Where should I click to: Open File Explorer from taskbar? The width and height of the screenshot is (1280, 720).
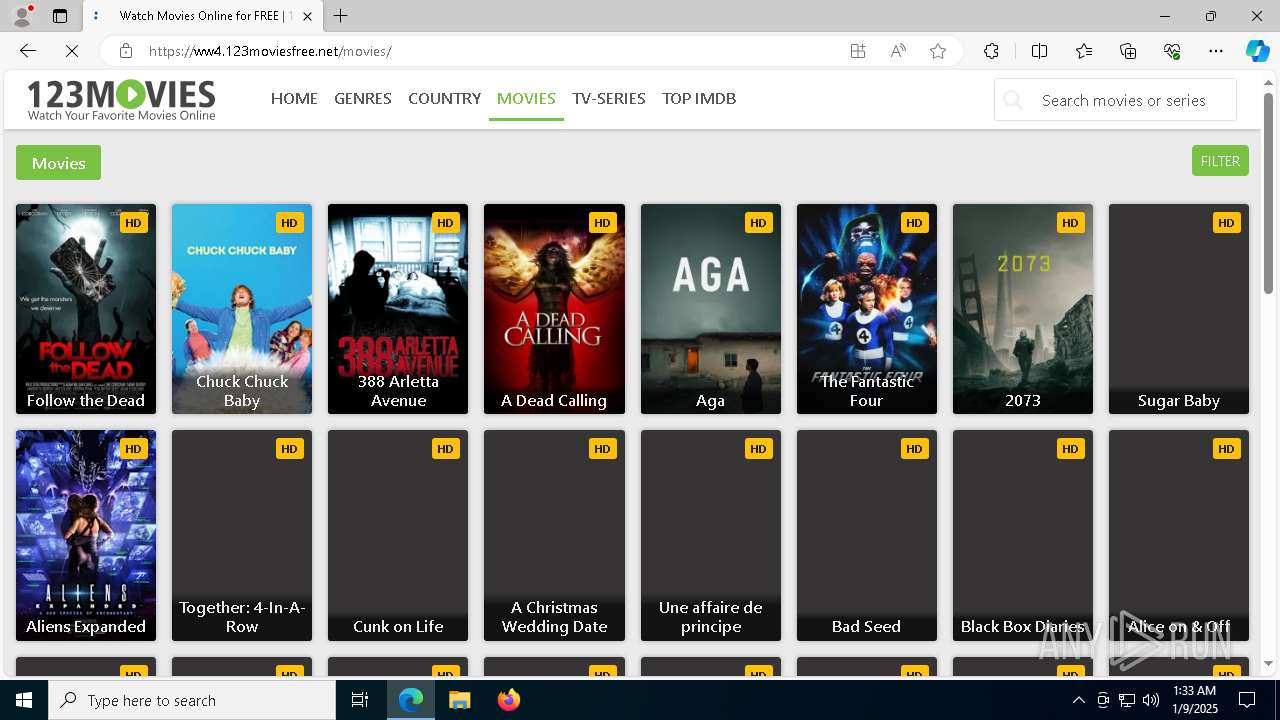point(460,700)
